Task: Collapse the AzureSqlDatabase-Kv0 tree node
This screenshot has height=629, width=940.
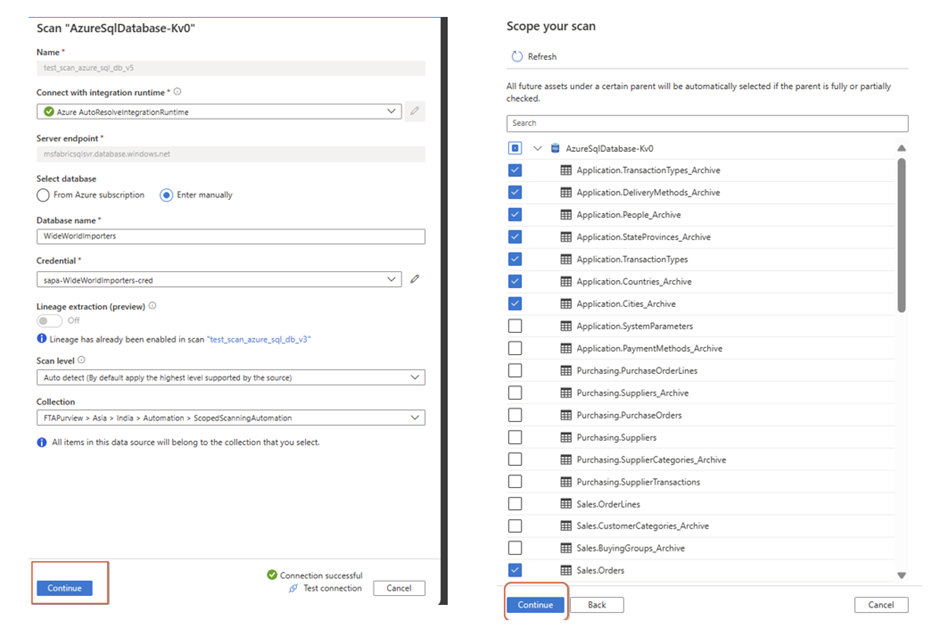Action: pyautogui.click(x=537, y=147)
